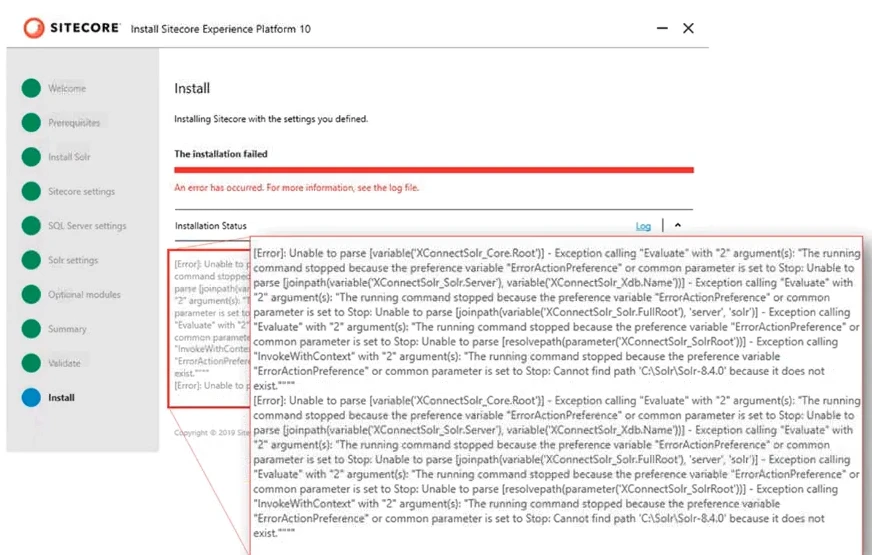Click the Install Solr step circle
Screen dimensions: 872x555
31,157
